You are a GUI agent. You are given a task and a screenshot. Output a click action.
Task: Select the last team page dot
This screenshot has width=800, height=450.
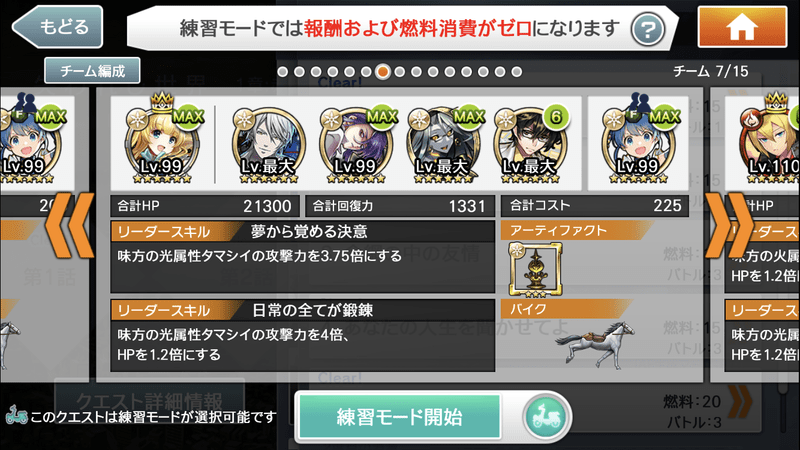[x=517, y=72]
